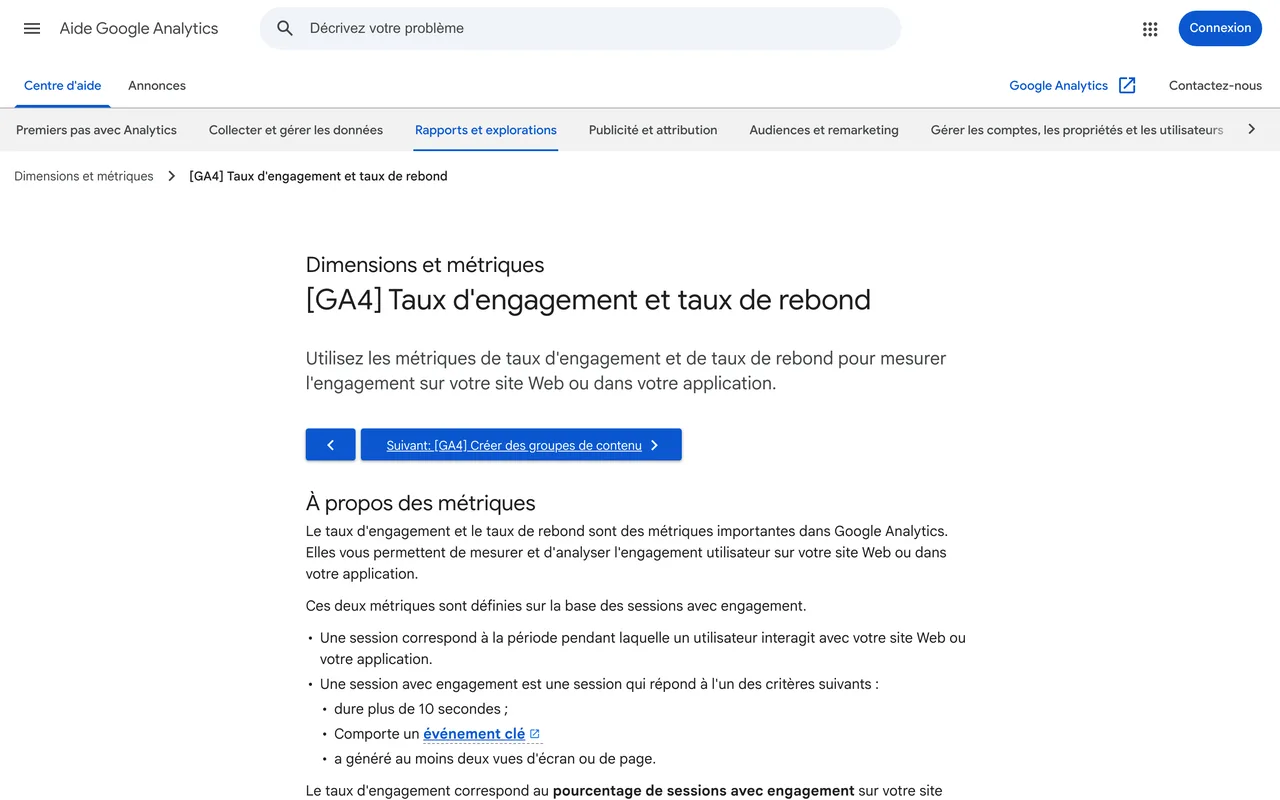Follow the événement clé link
Image resolution: width=1280 pixels, height=800 pixels.
tap(474, 734)
